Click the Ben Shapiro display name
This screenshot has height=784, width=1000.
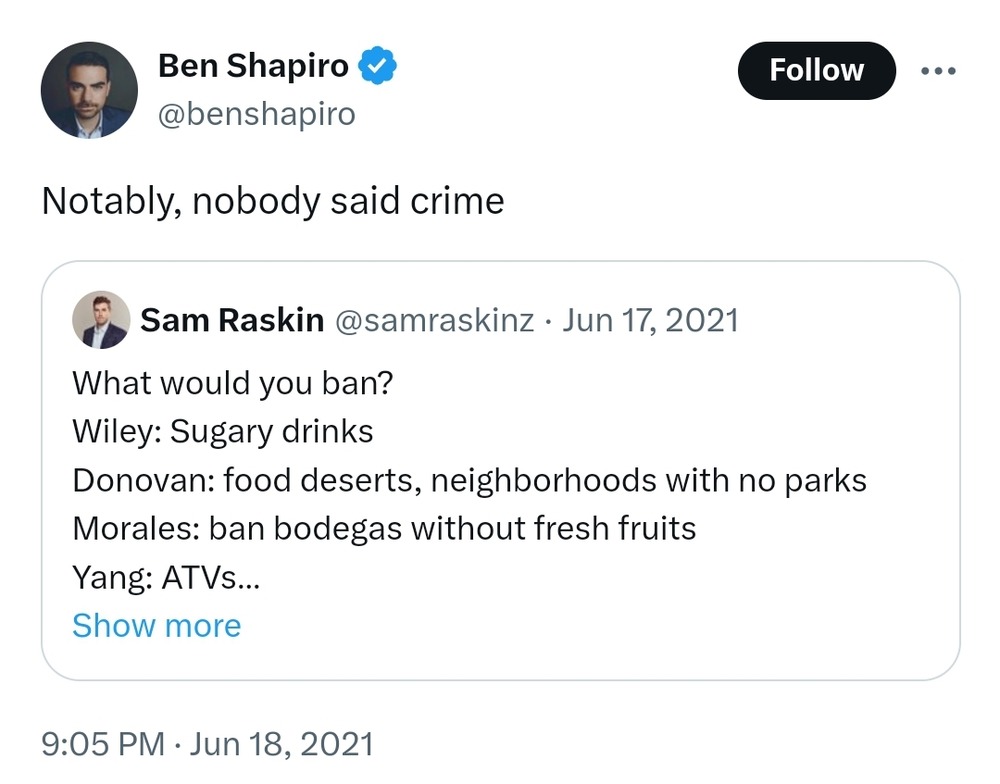coord(253,67)
